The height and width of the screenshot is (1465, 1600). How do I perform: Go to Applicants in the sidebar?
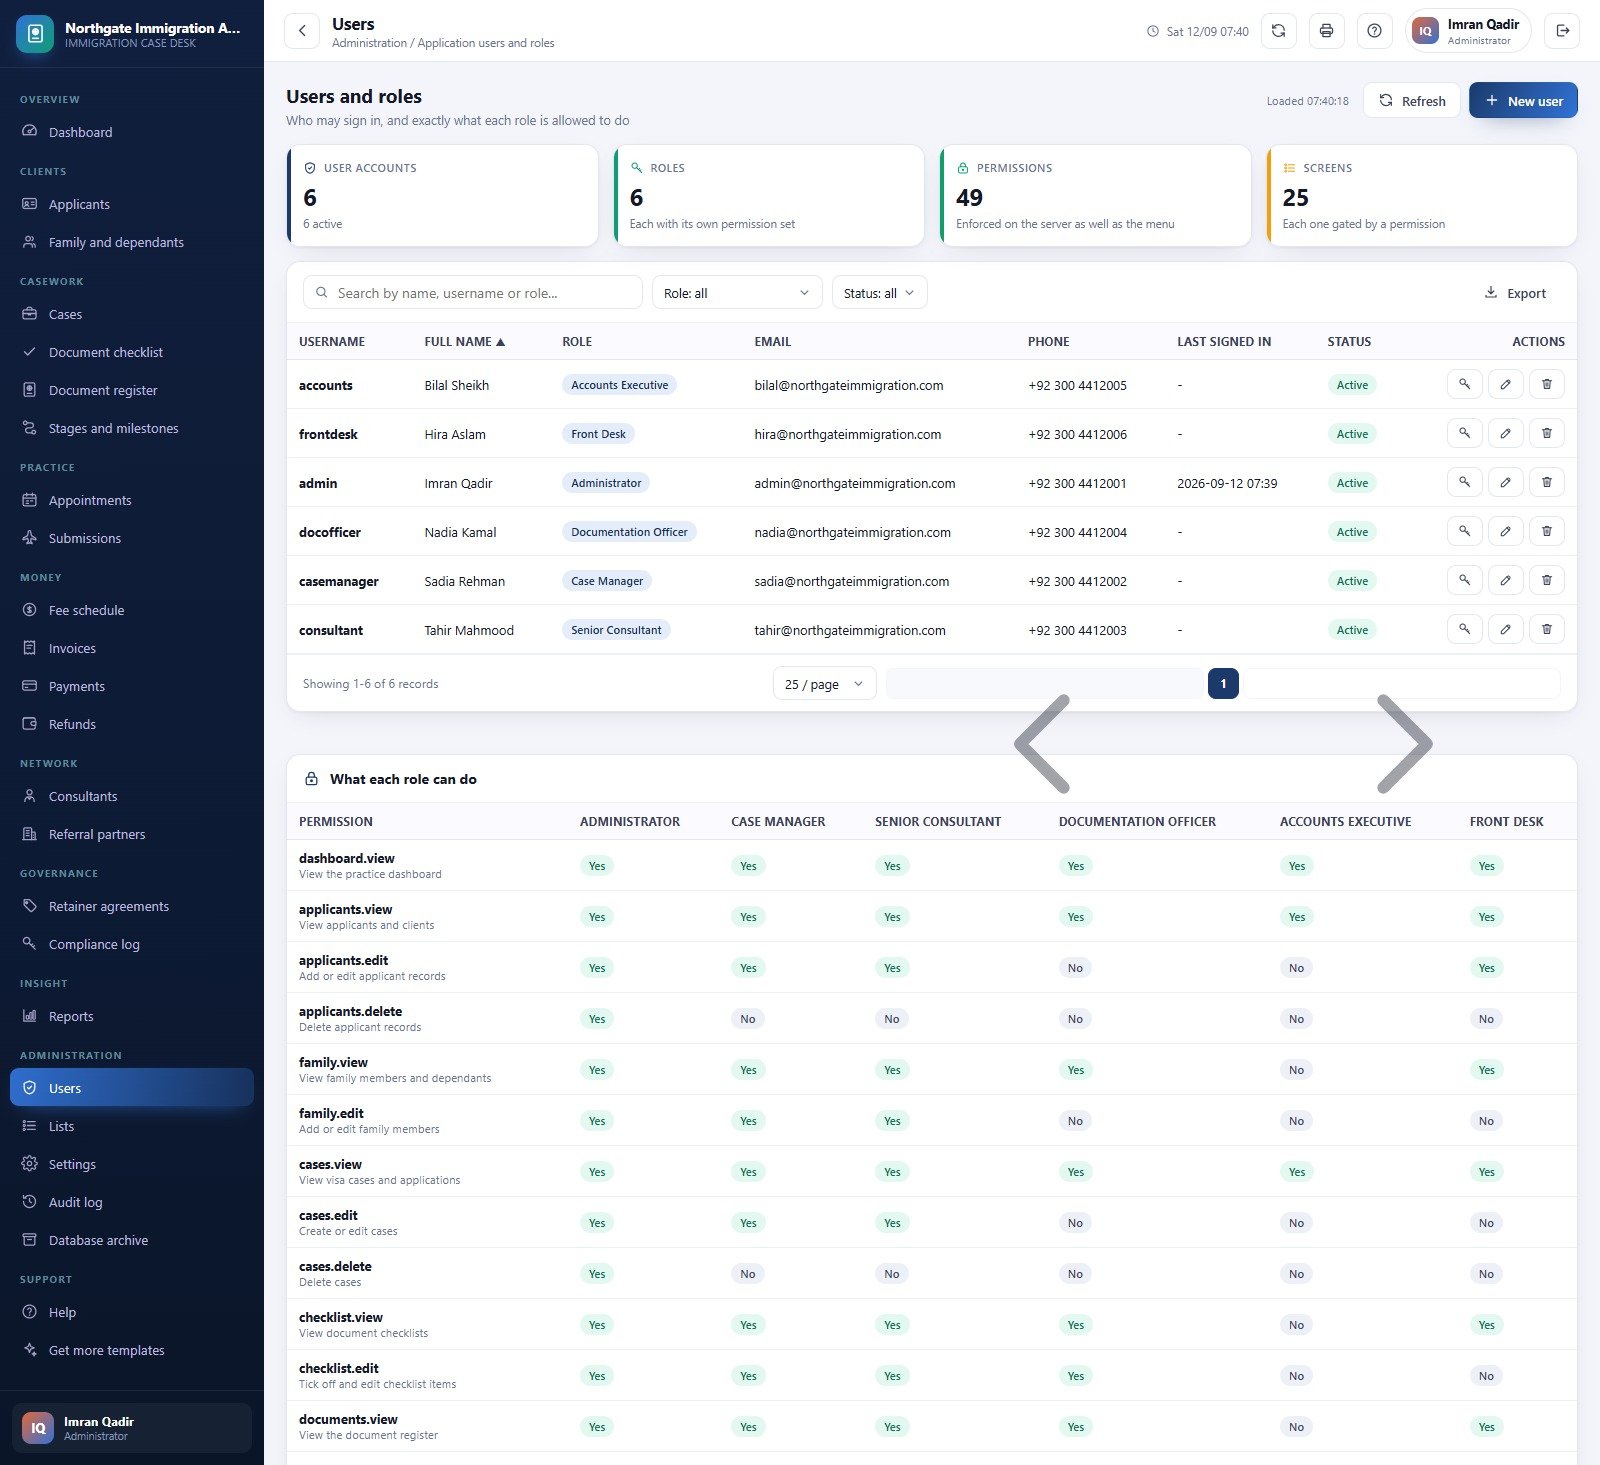pyautogui.click(x=132, y=204)
